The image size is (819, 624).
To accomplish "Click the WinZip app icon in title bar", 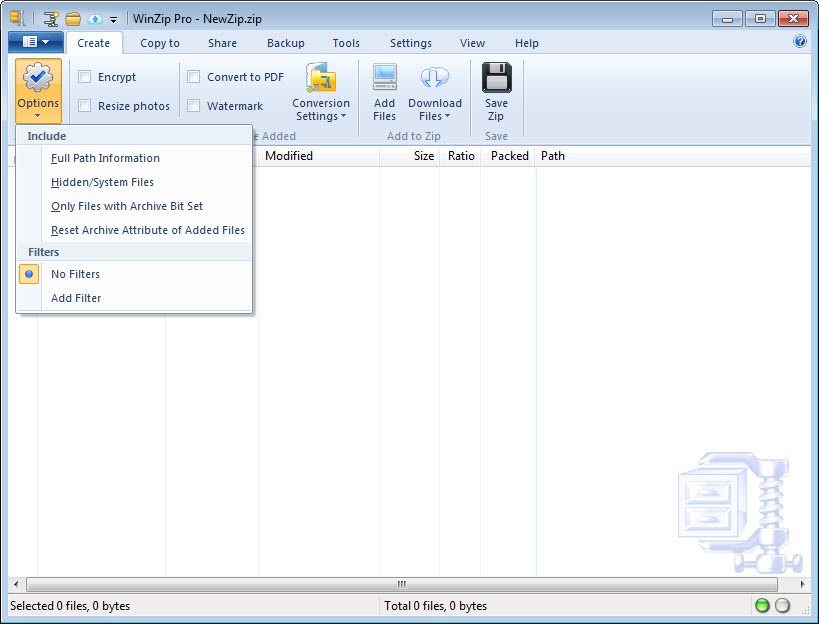I will [x=18, y=18].
